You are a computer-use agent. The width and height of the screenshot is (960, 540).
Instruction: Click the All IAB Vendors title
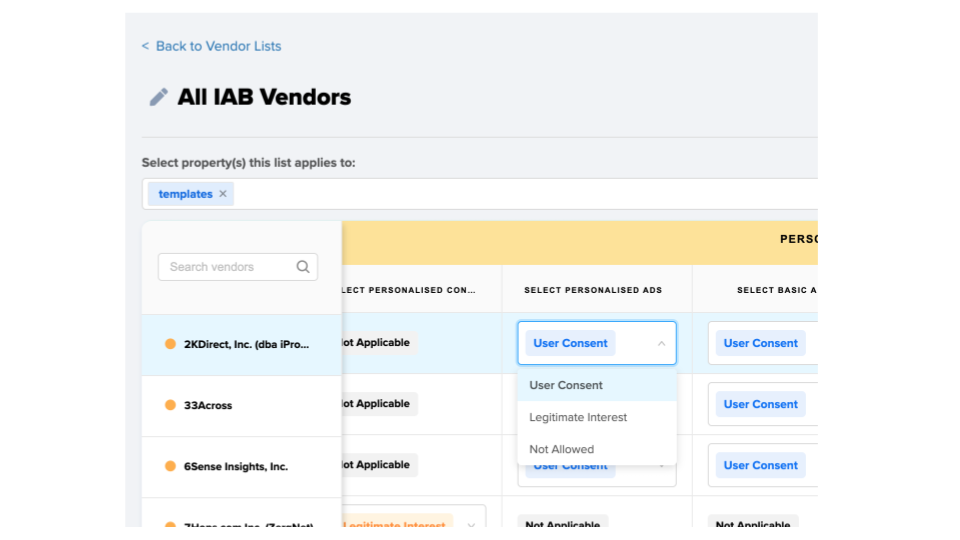point(264,97)
